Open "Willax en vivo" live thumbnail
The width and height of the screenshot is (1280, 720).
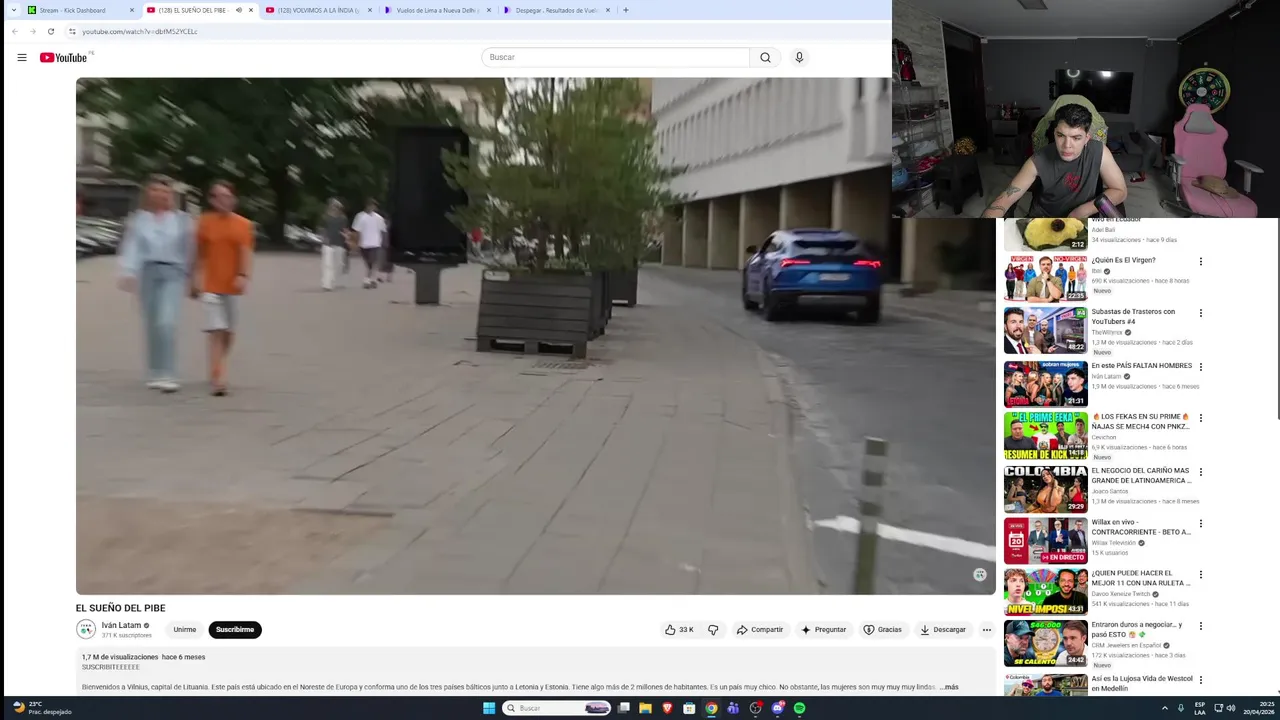pos(1046,540)
